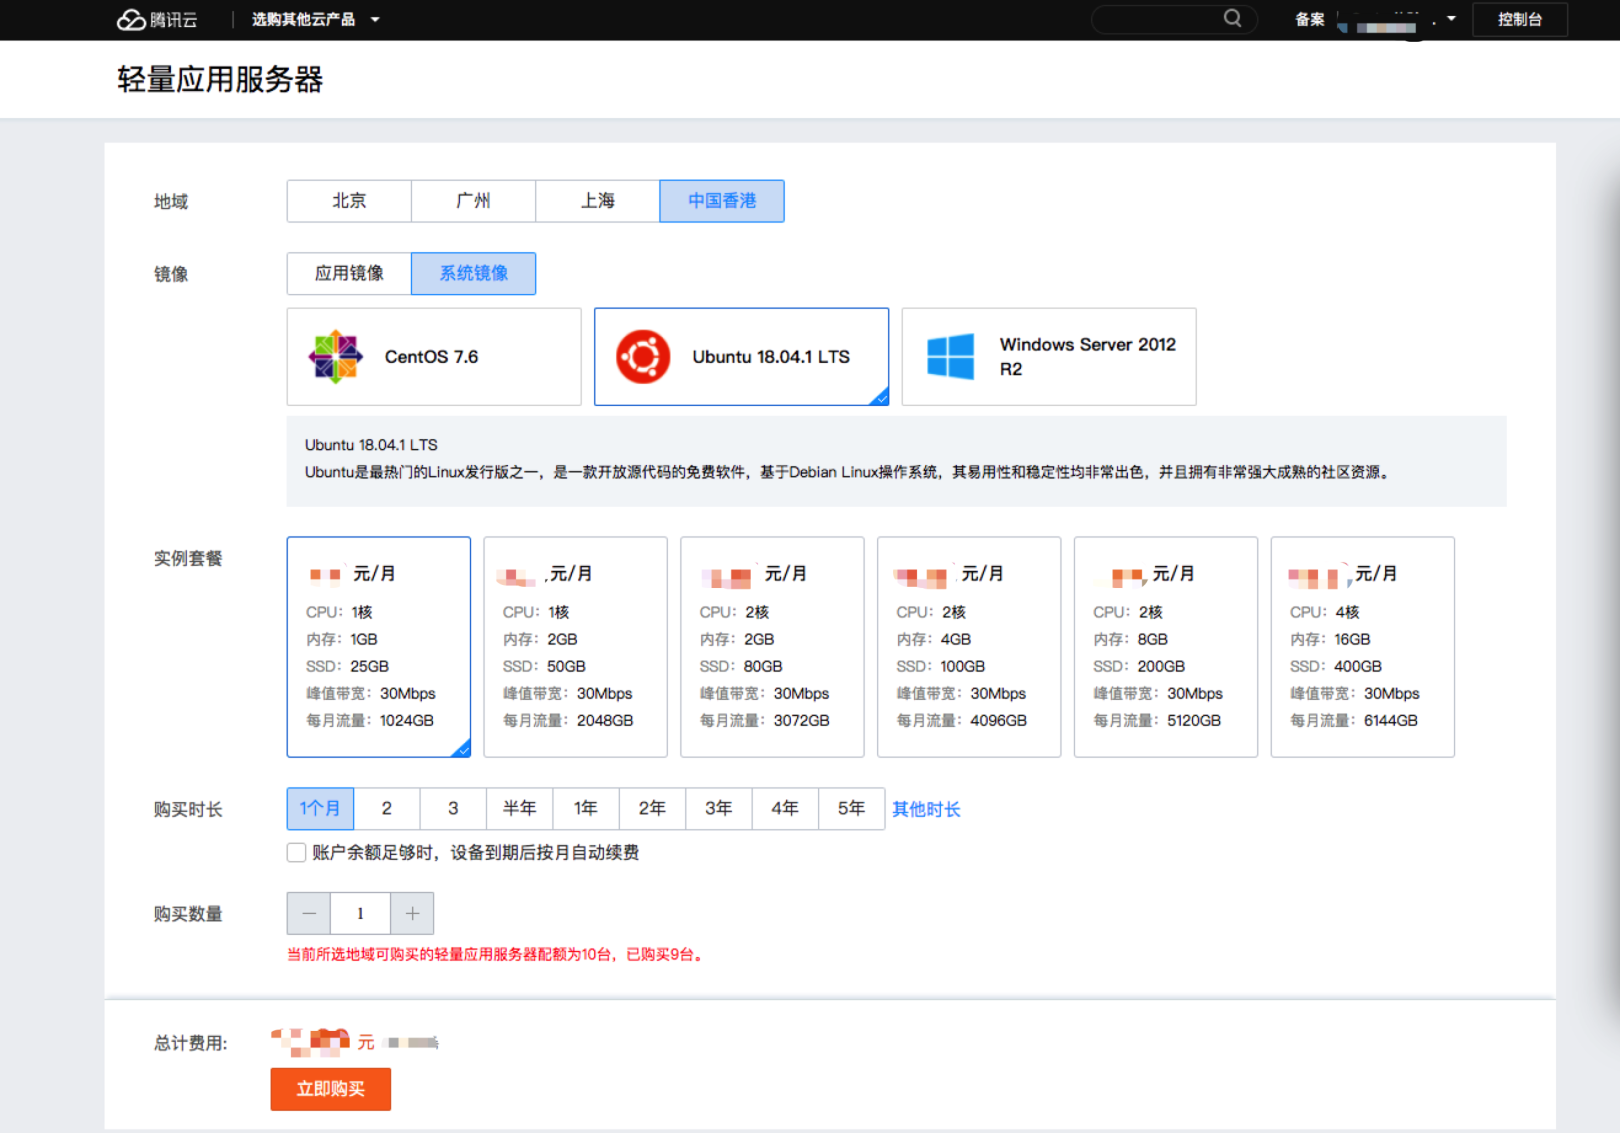Select the 1核 1GB 25GB SSD plan

tap(379, 647)
